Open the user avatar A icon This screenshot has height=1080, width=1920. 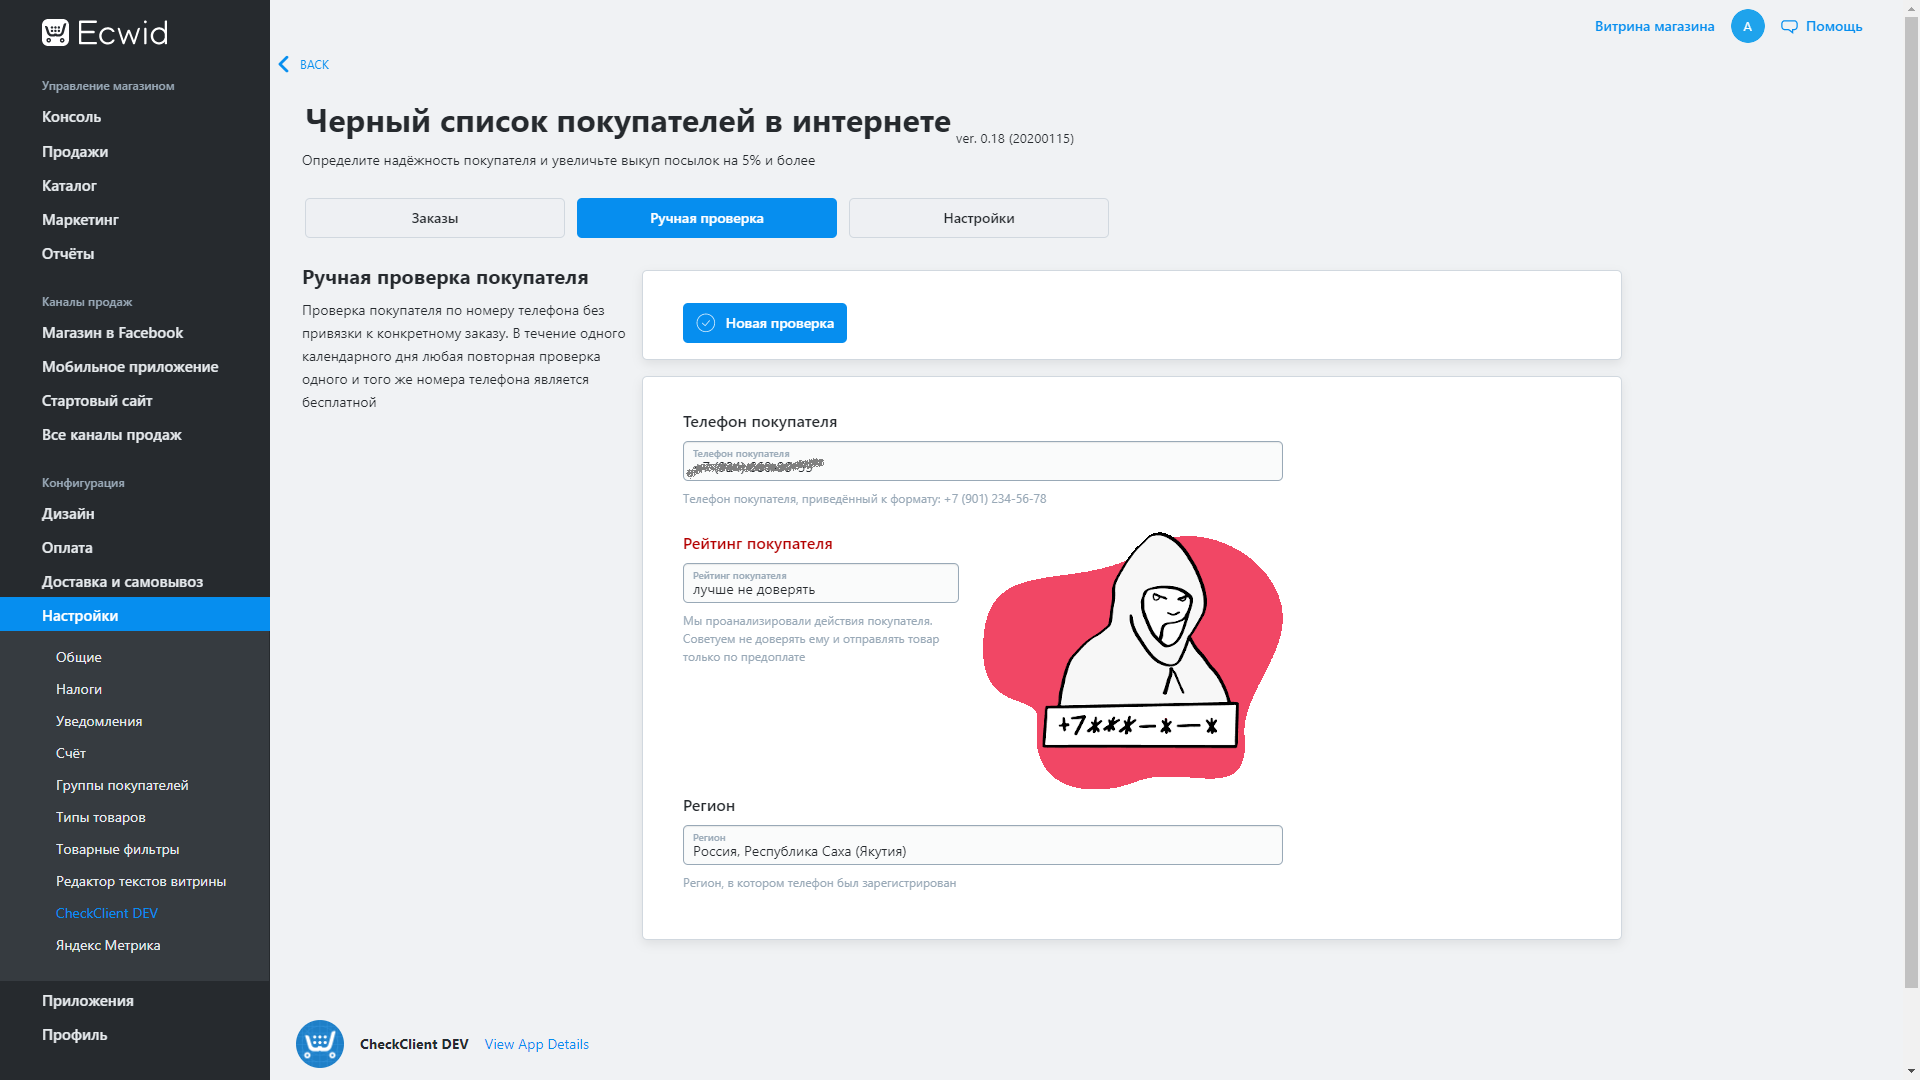[x=1747, y=27]
